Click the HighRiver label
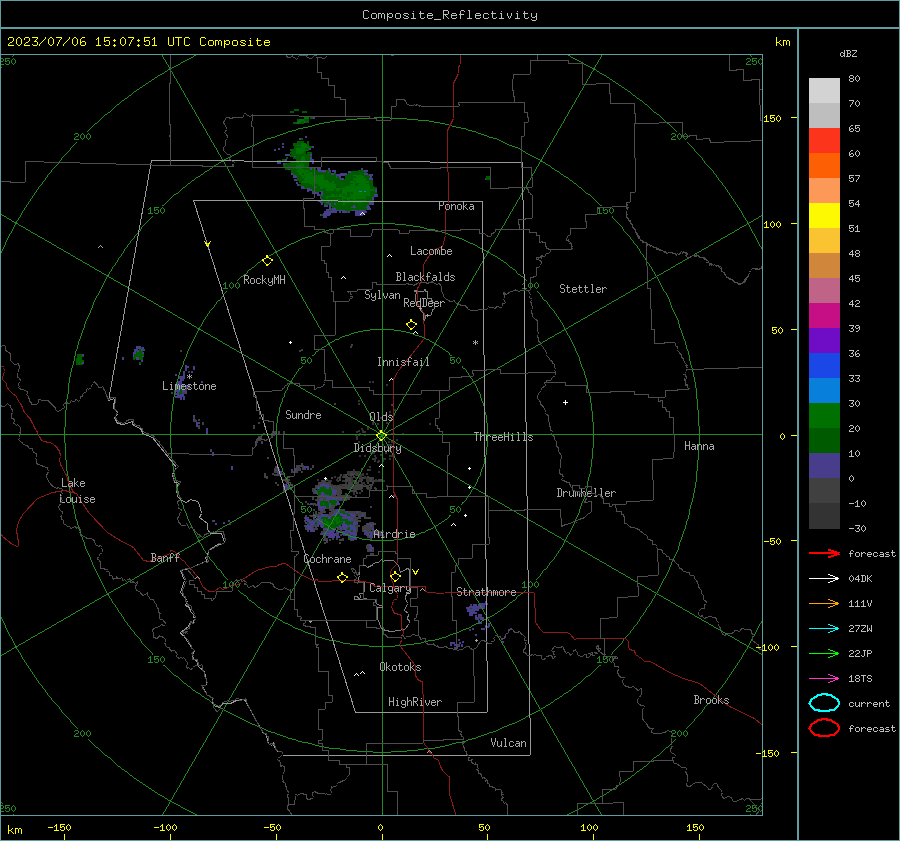Screen dimensions: 900x841 pyautogui.click(x=415, y=702)
